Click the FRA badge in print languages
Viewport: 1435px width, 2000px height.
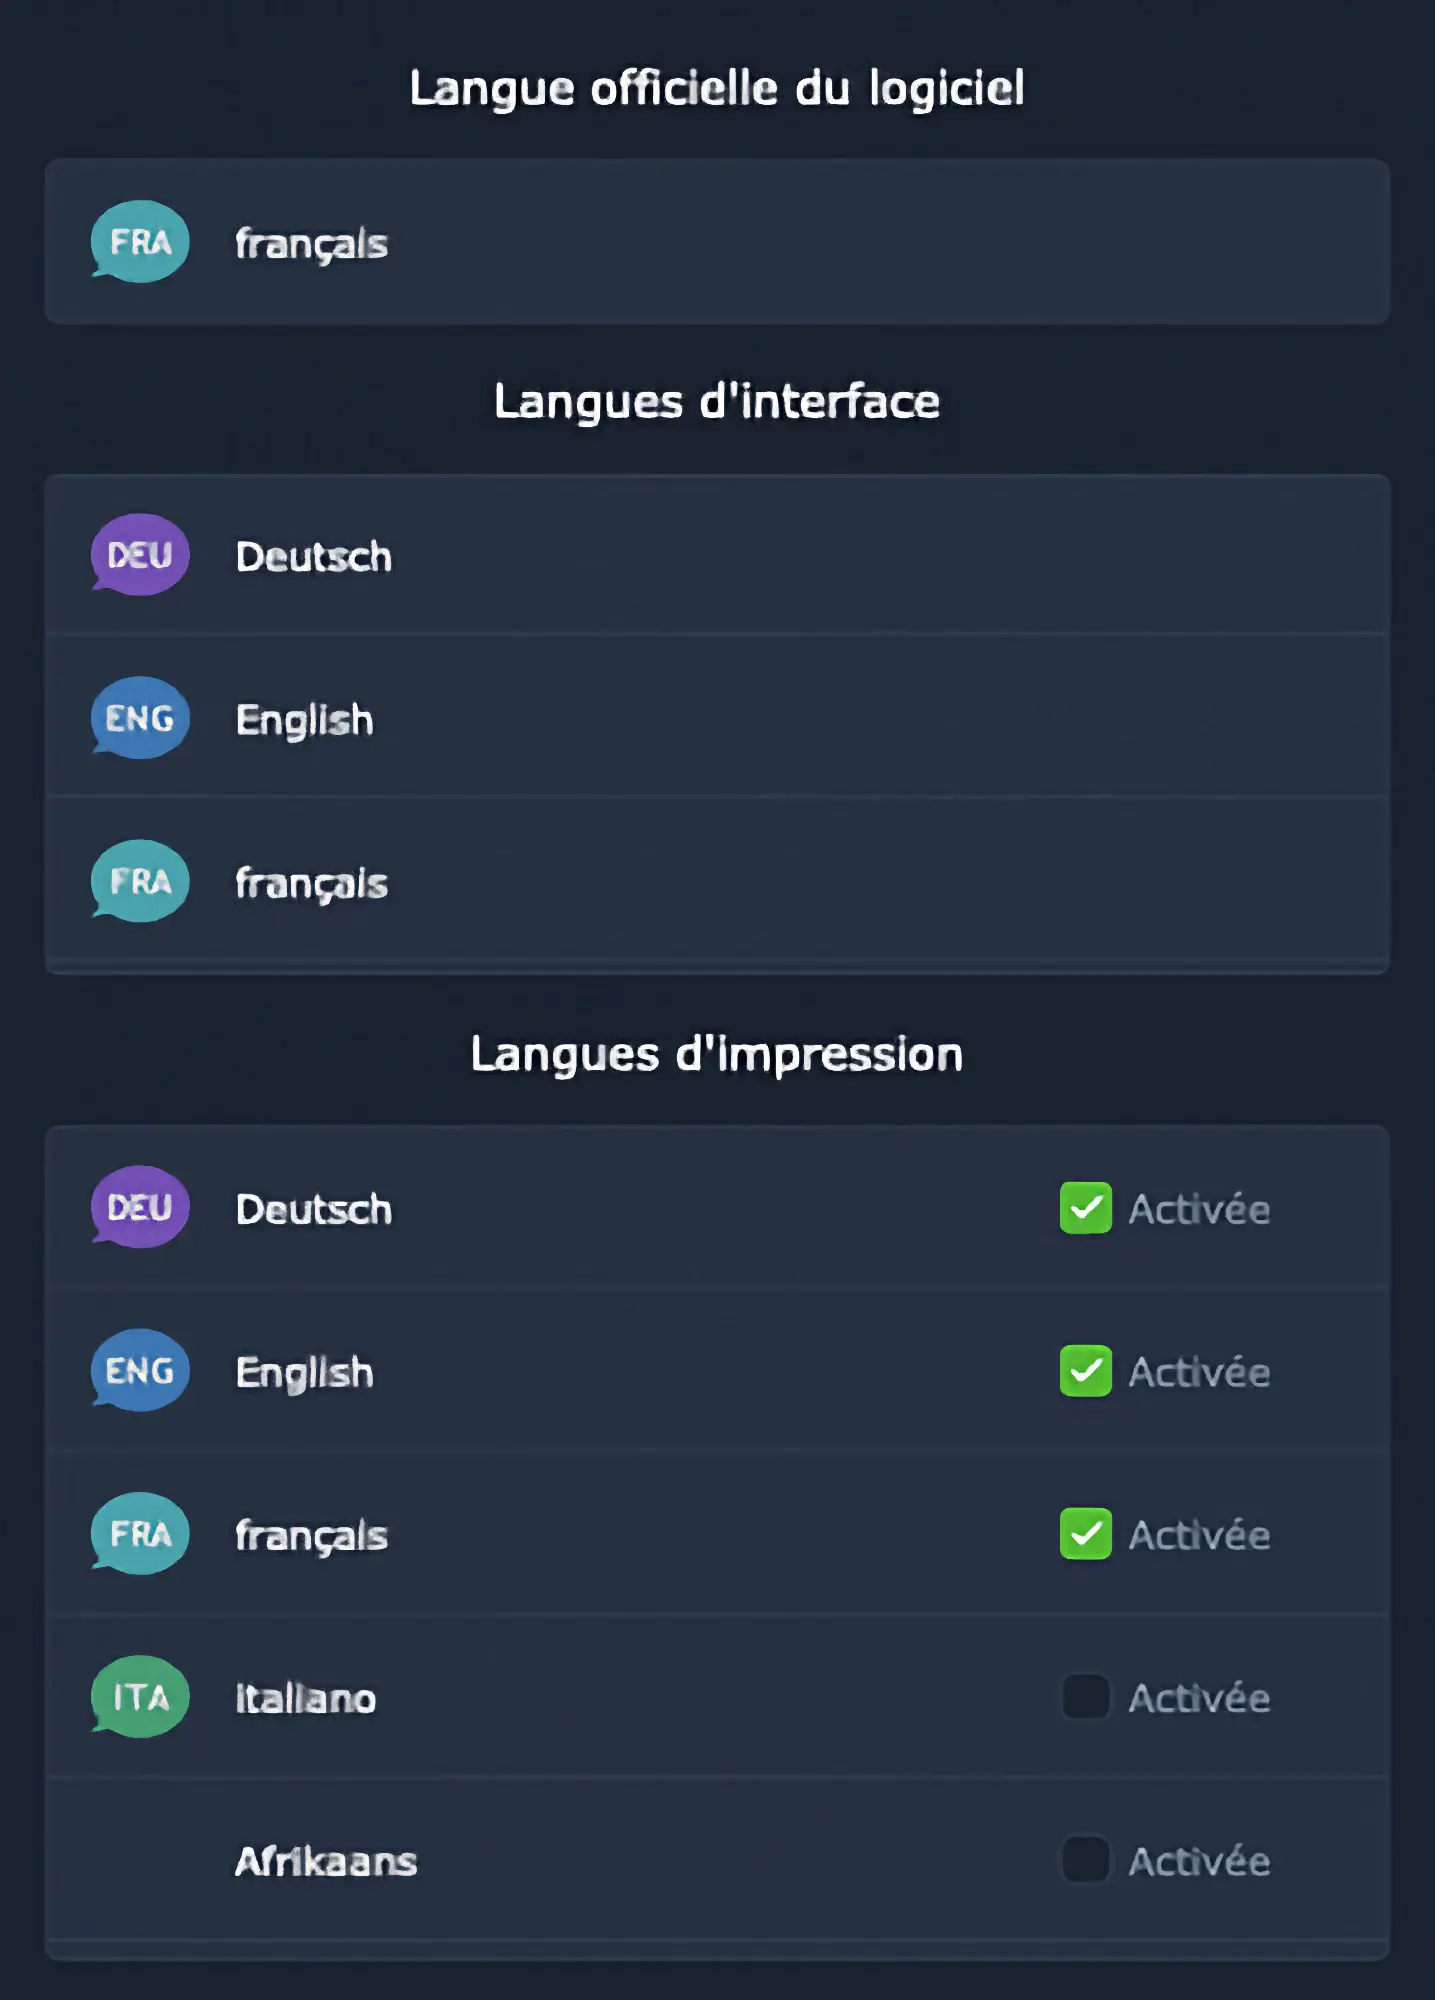click(140, 1533)
